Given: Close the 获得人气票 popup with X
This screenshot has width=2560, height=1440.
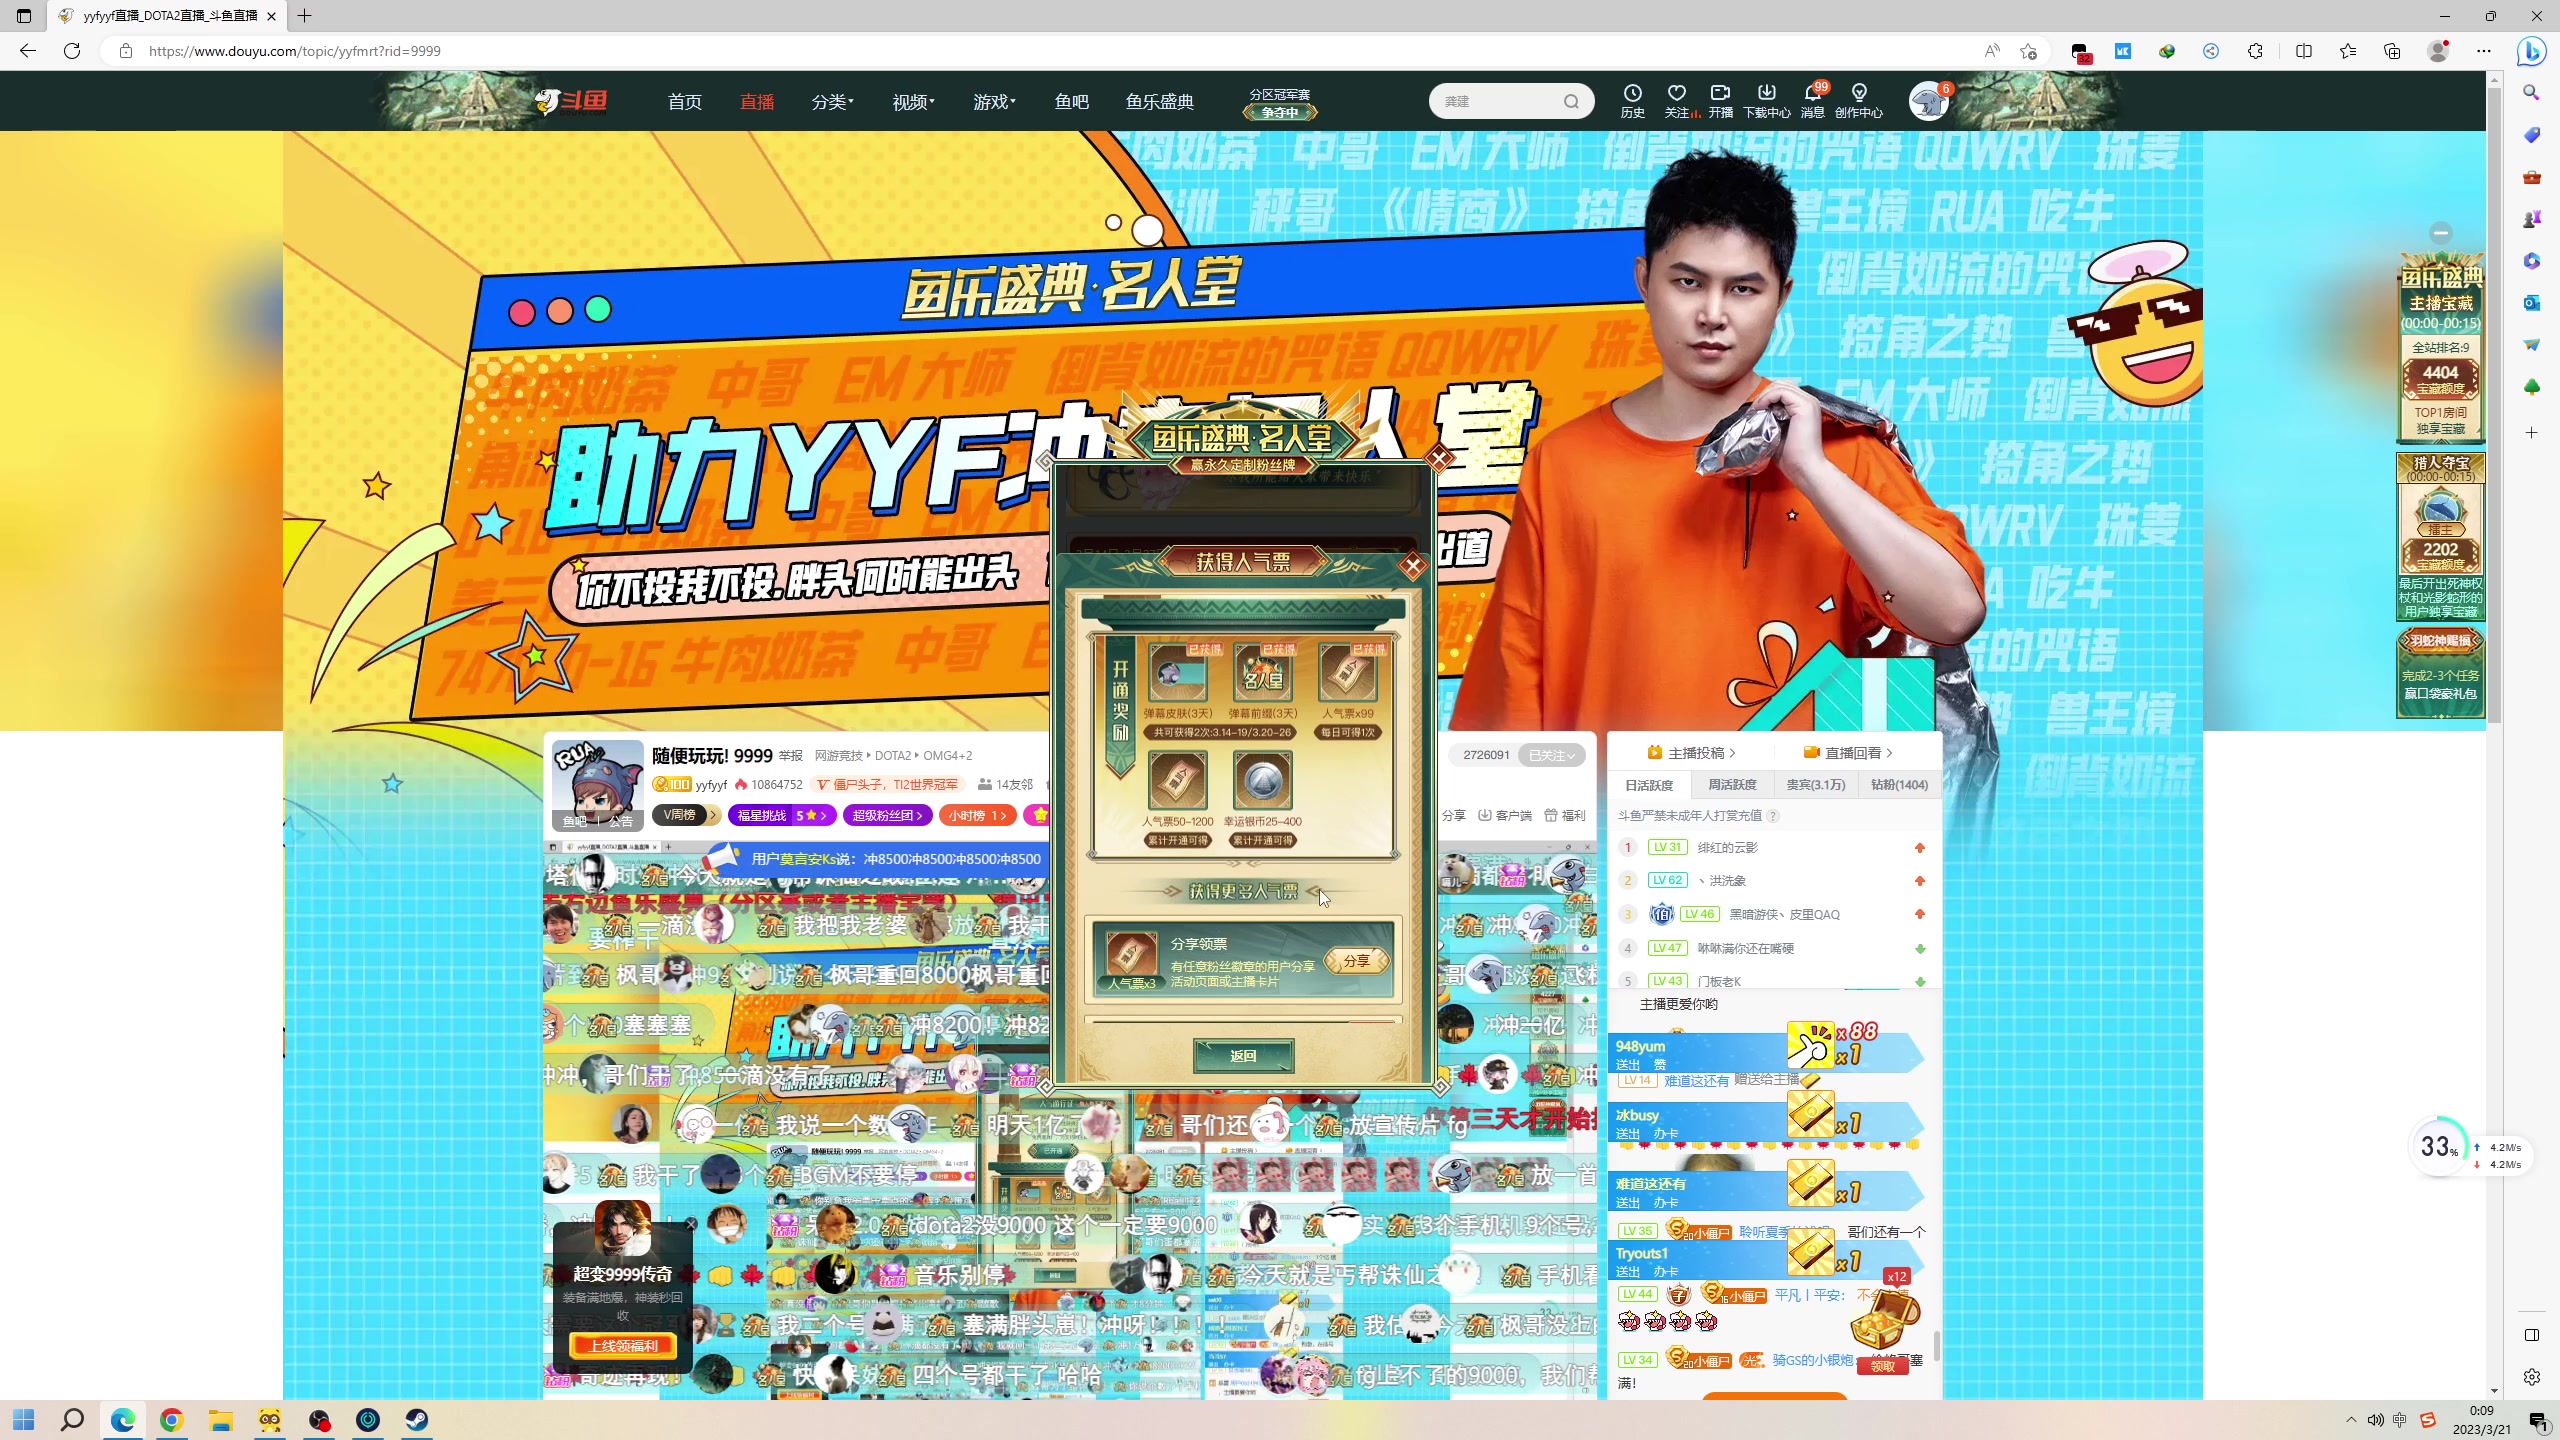Looking at the screenshot, I should point(1413,567).
